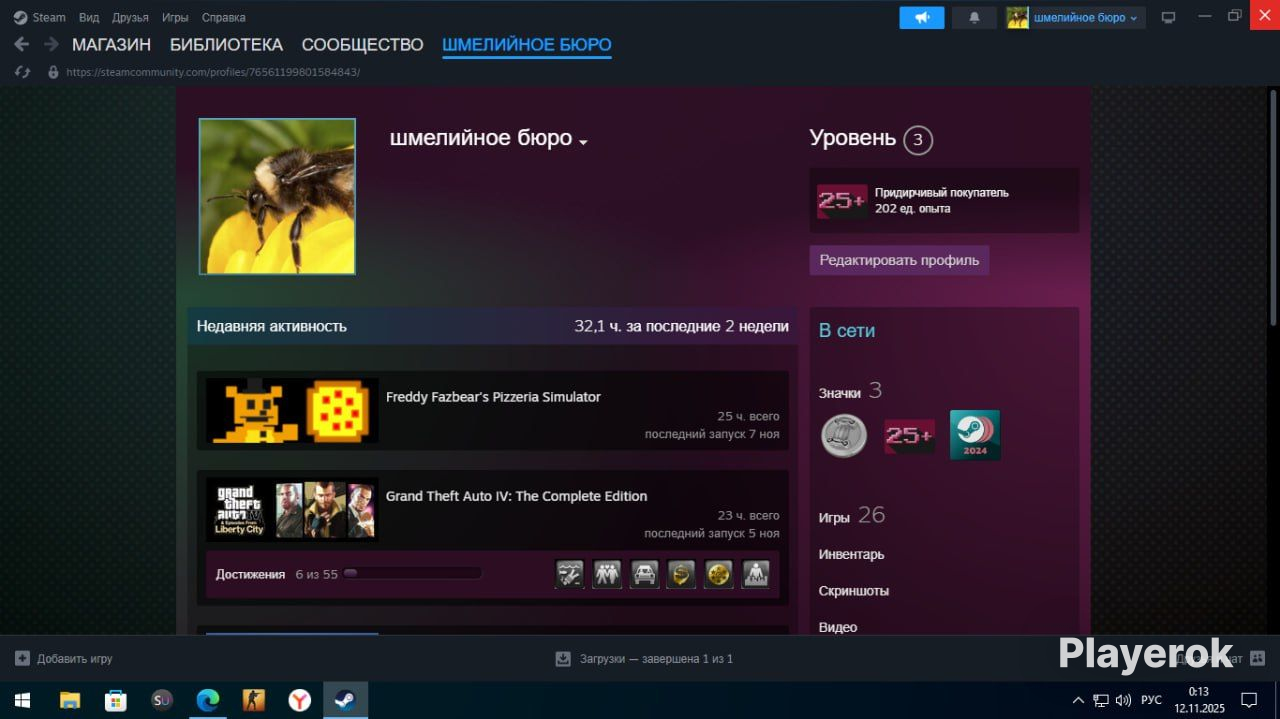Open Windows notification center icon
Image resolution: width=1280 pixels, height=719 pixels.
(x=1249, y=700)
